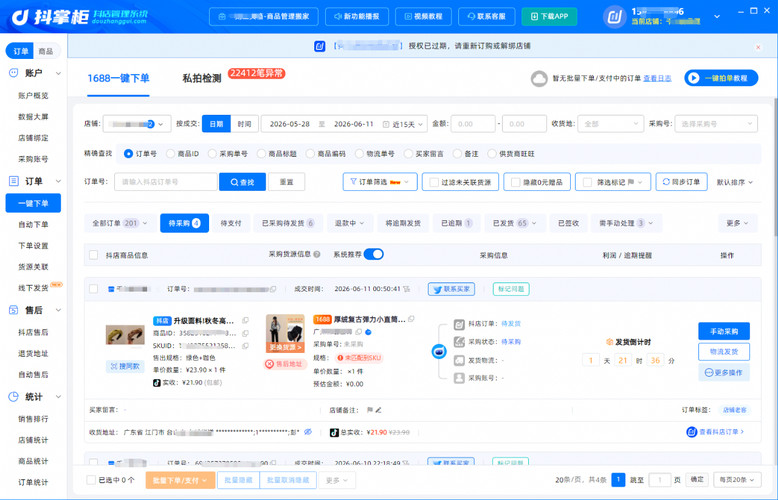Click the 同步订单 button
This screenshot has height=500, width=778.
coord(681,182)
